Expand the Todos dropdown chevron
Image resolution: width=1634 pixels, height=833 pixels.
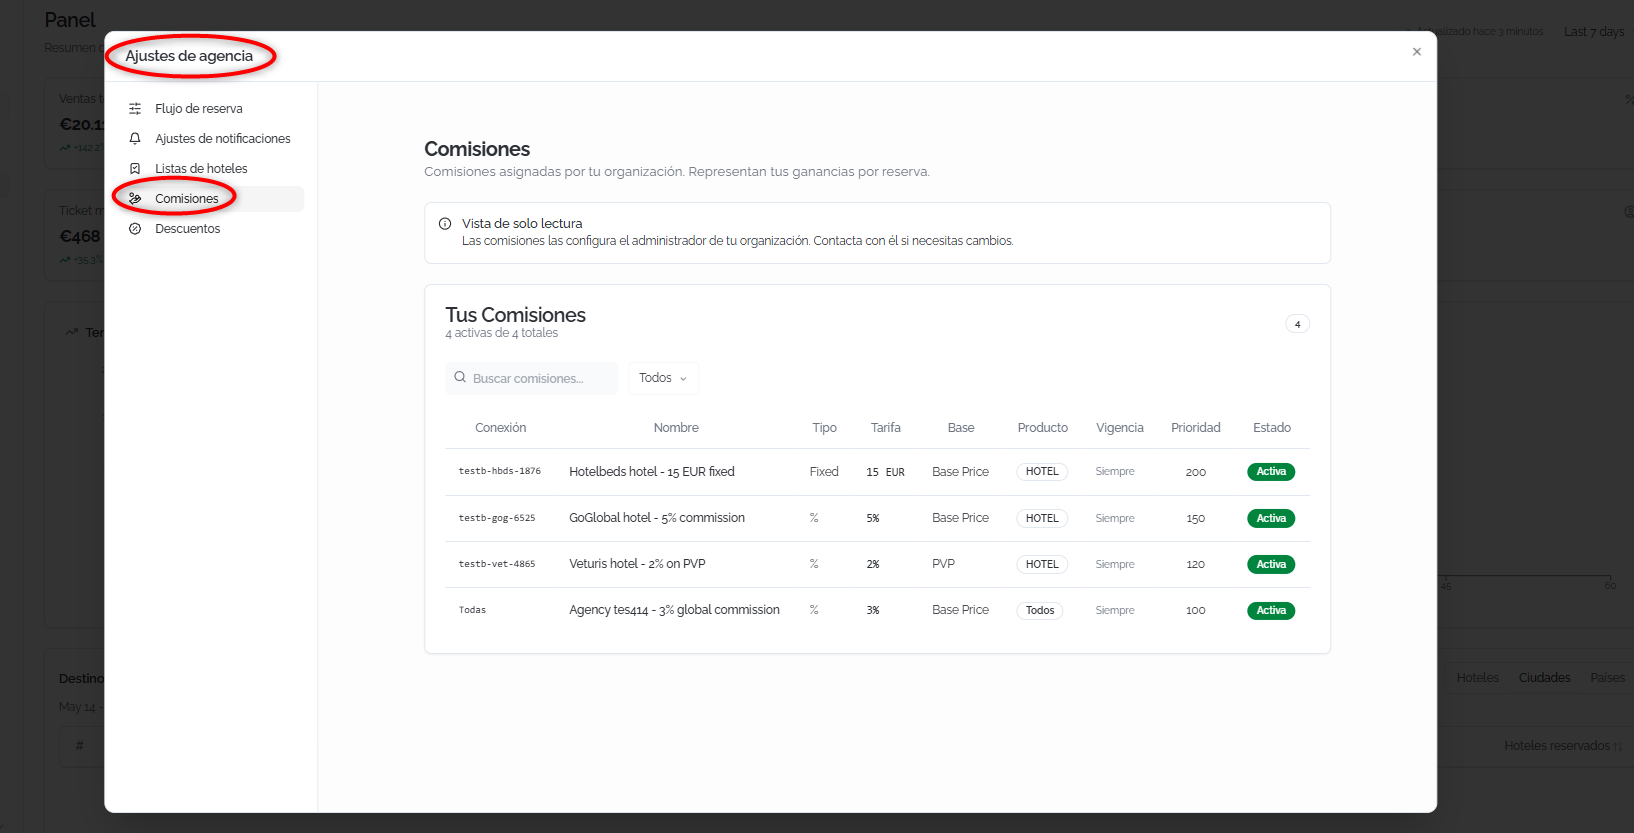point(684,379)
